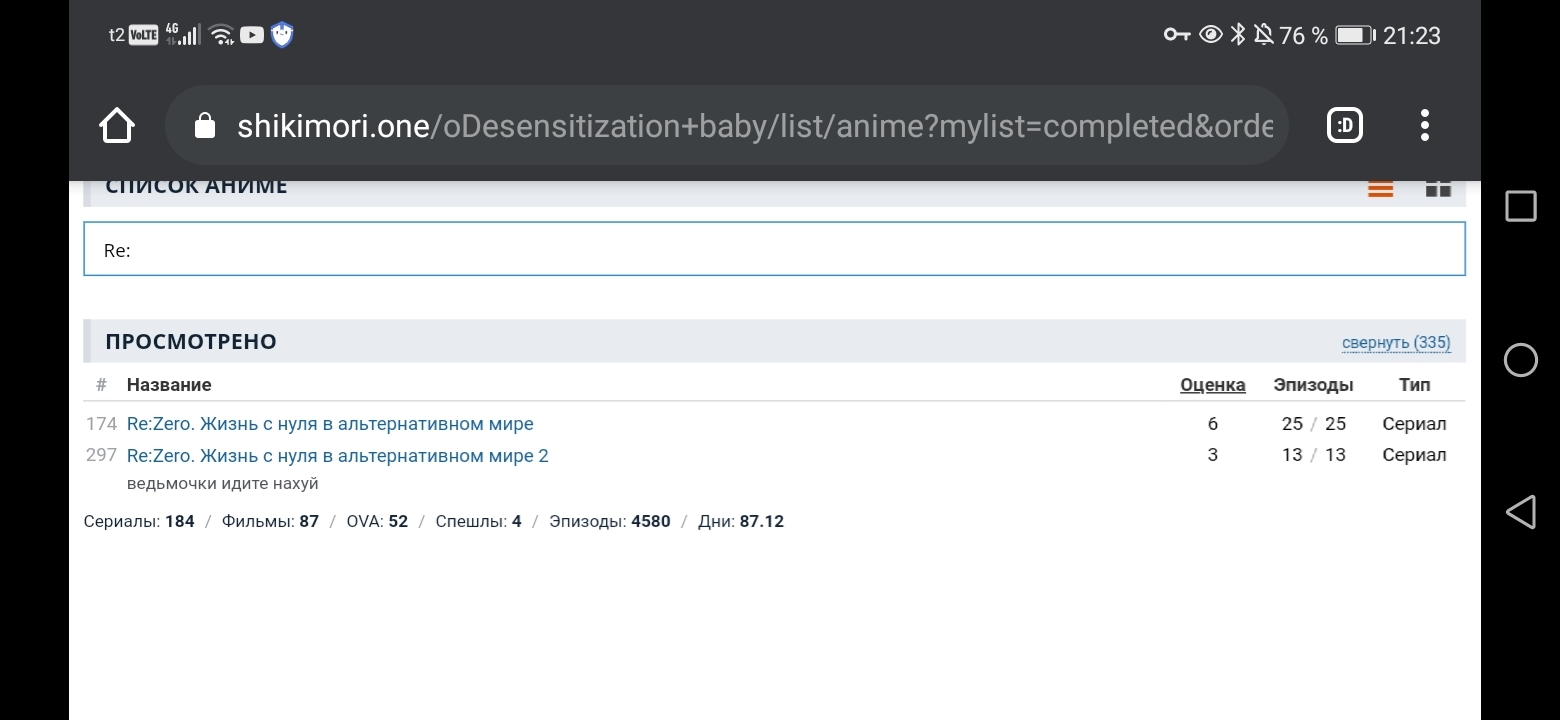Viewport: 1560px width, 720px height.
Task: Open Re:Zero season 2 title link
Action: coord(337,456)
